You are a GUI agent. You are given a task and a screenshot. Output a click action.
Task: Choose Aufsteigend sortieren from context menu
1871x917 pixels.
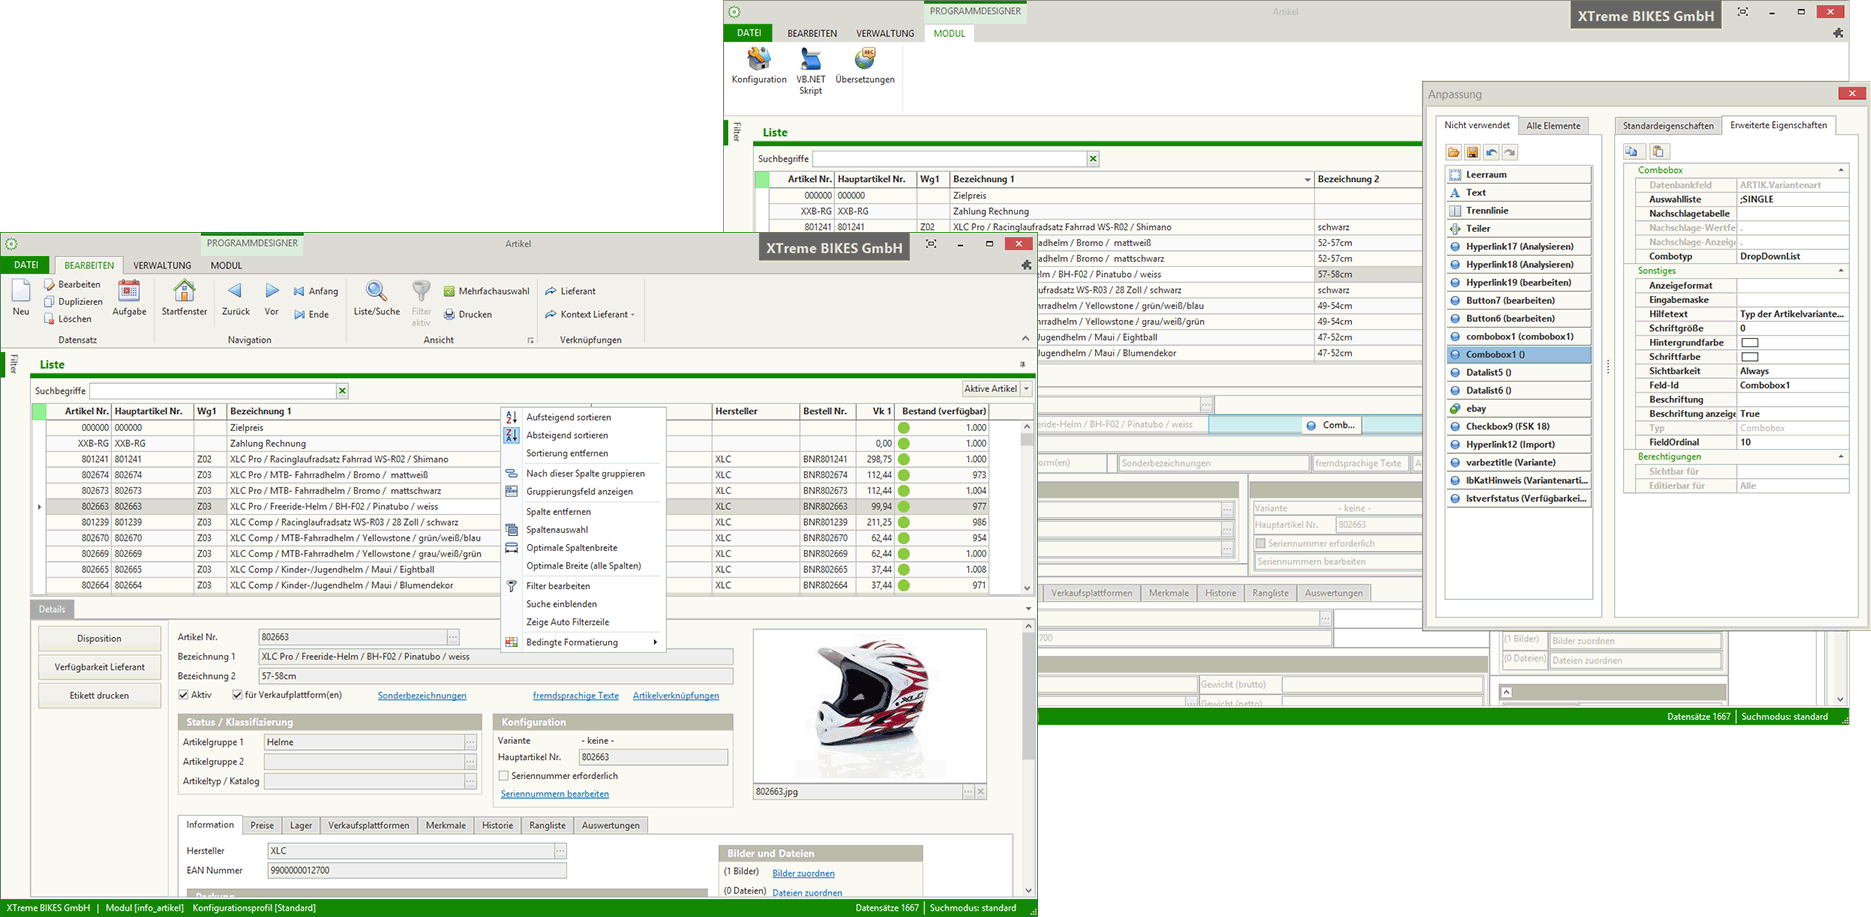[x=583, y=418]
